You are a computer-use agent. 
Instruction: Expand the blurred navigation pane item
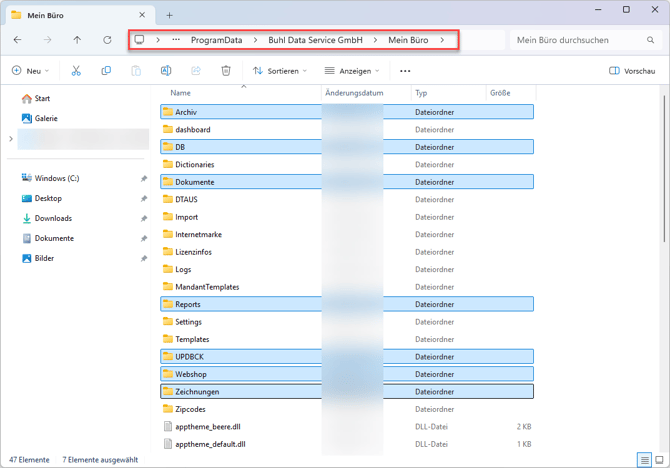[x=11, y=138]
